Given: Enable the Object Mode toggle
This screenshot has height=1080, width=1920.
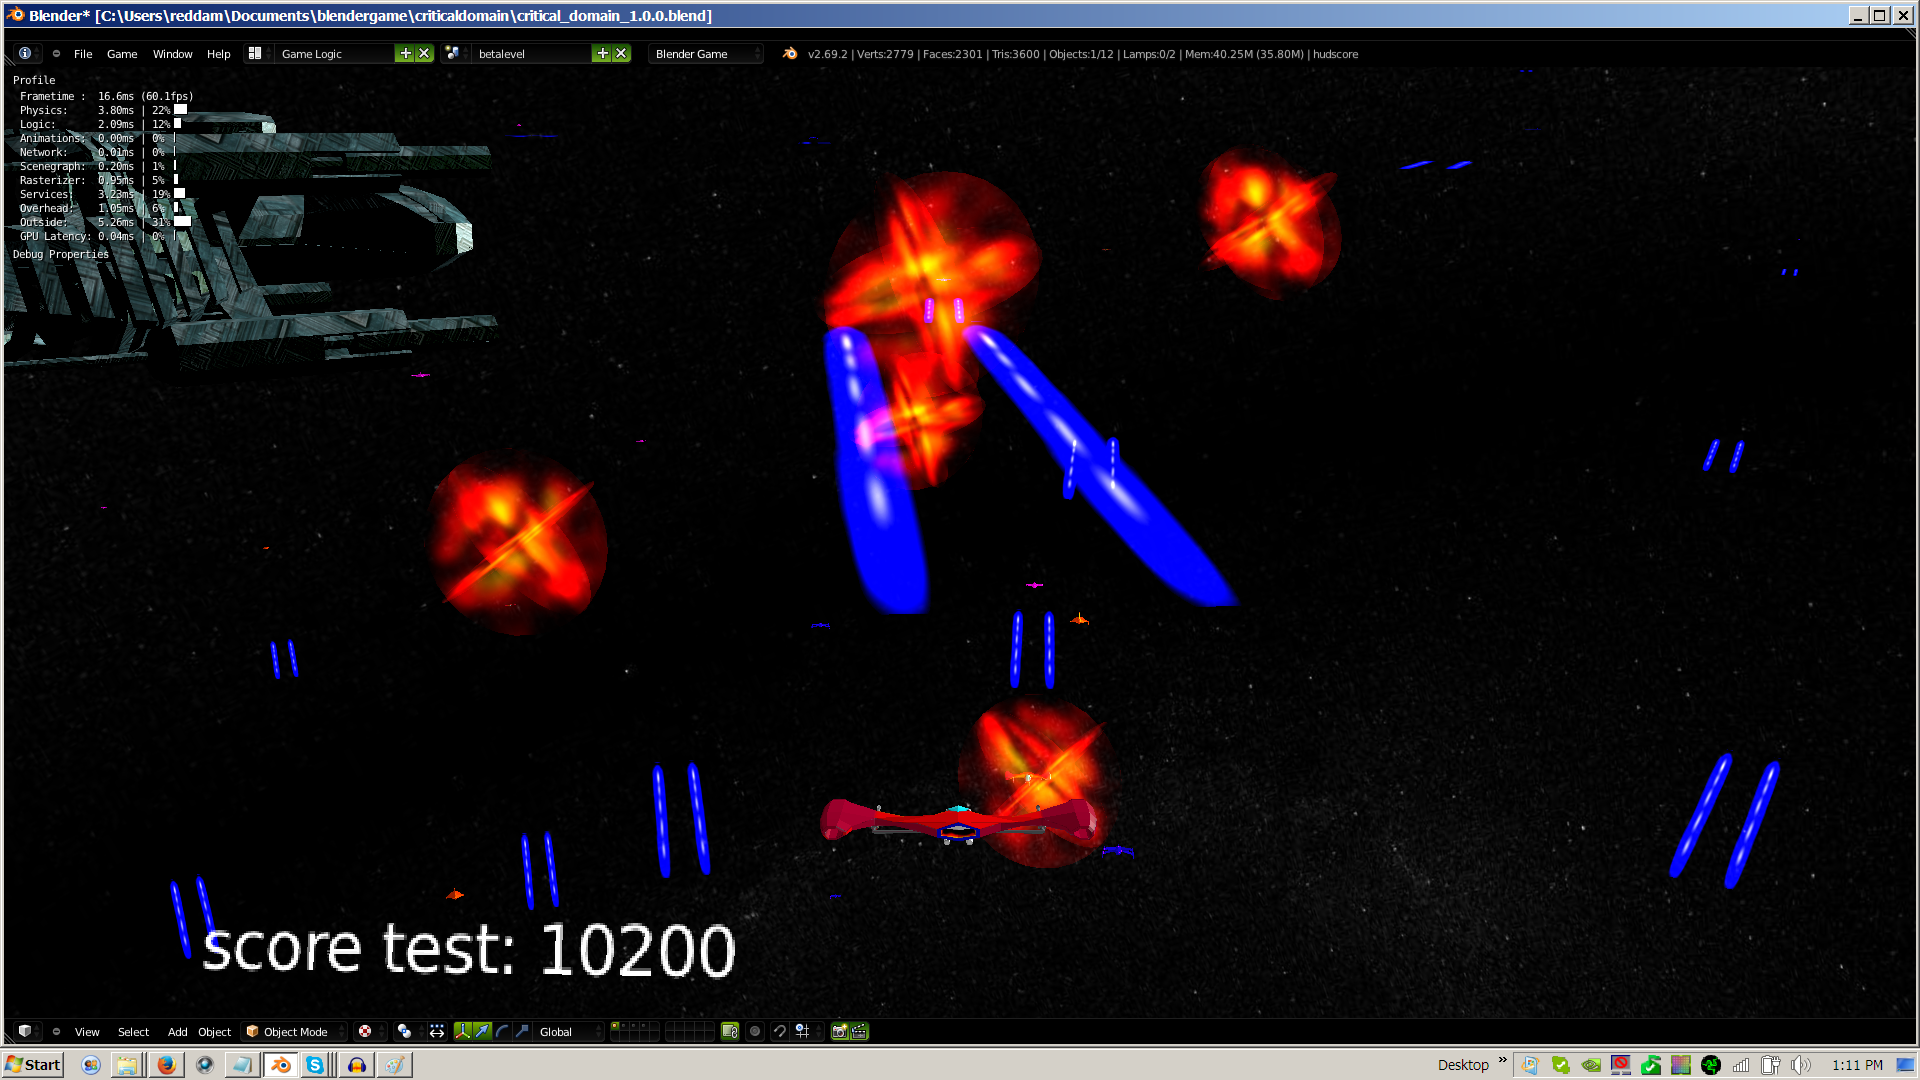Looking at the screenshot, I should tap(290, 1030).
